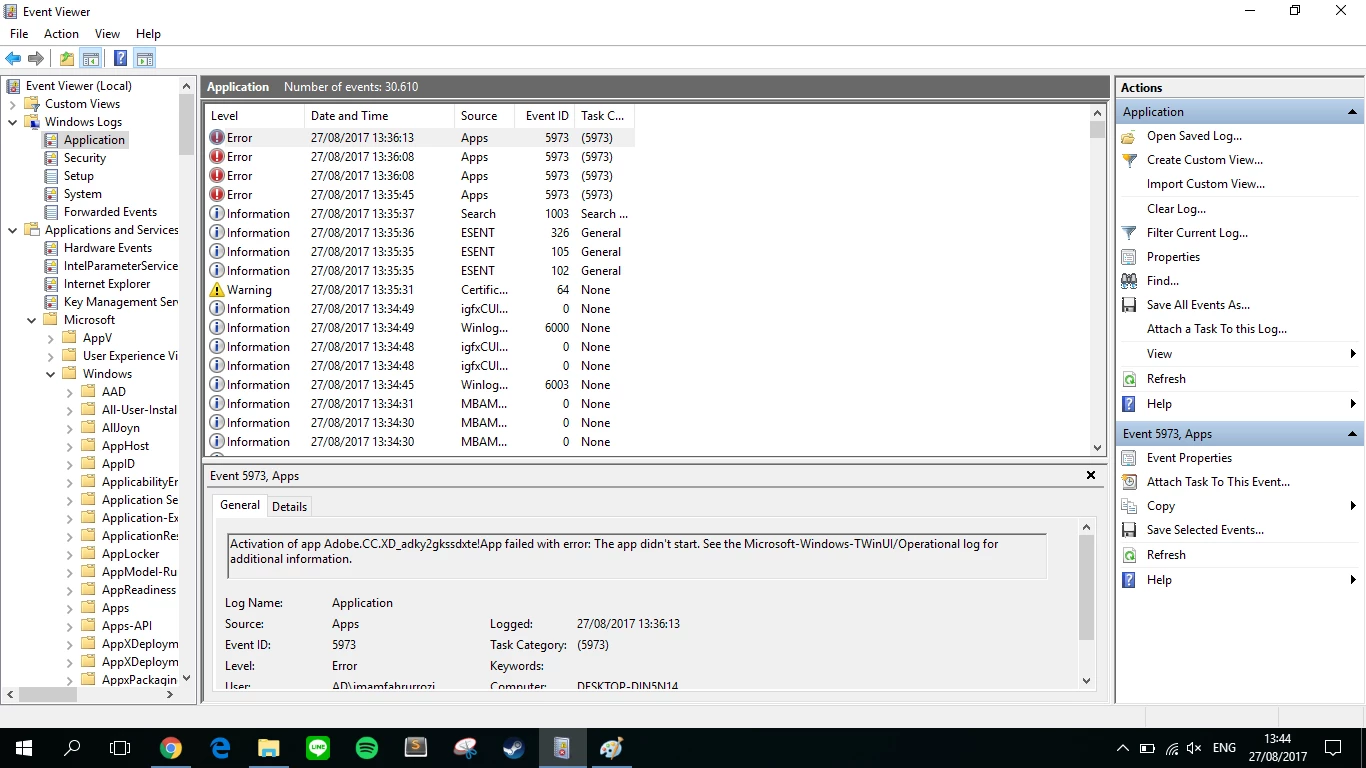Open the View submenu in Actions
The height and width of the screenshot is (768, 1366).
coord(1240,354)
